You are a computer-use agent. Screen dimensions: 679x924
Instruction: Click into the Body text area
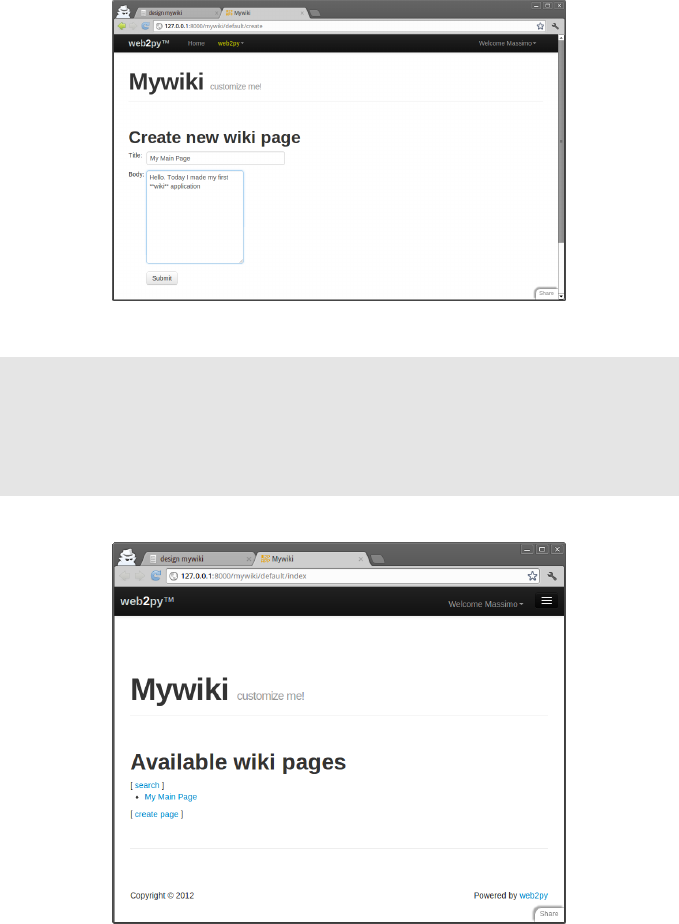click(195, 217)
